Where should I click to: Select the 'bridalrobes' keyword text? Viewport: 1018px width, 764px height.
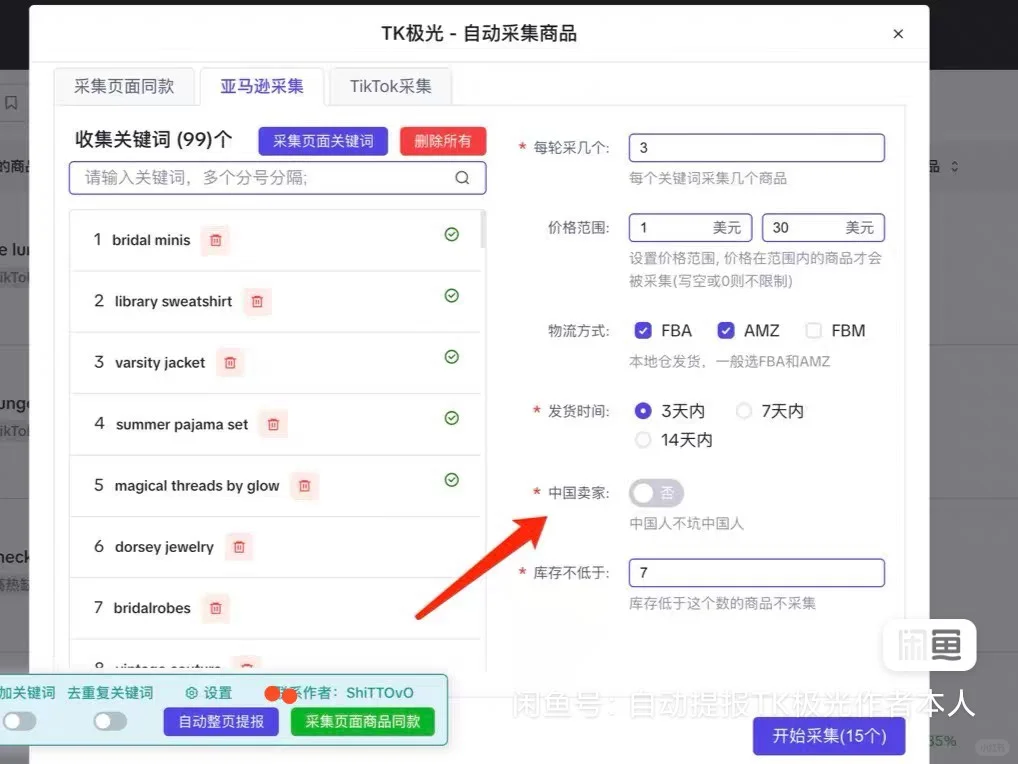click(x=152, y=608)
